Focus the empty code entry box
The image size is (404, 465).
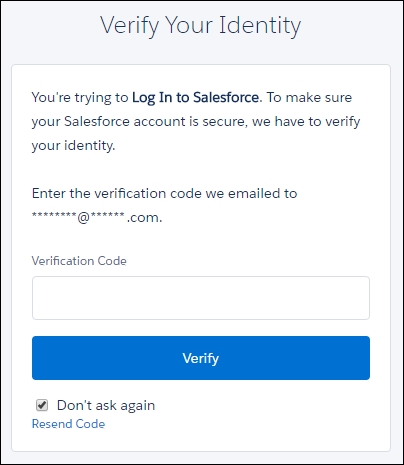201,298
